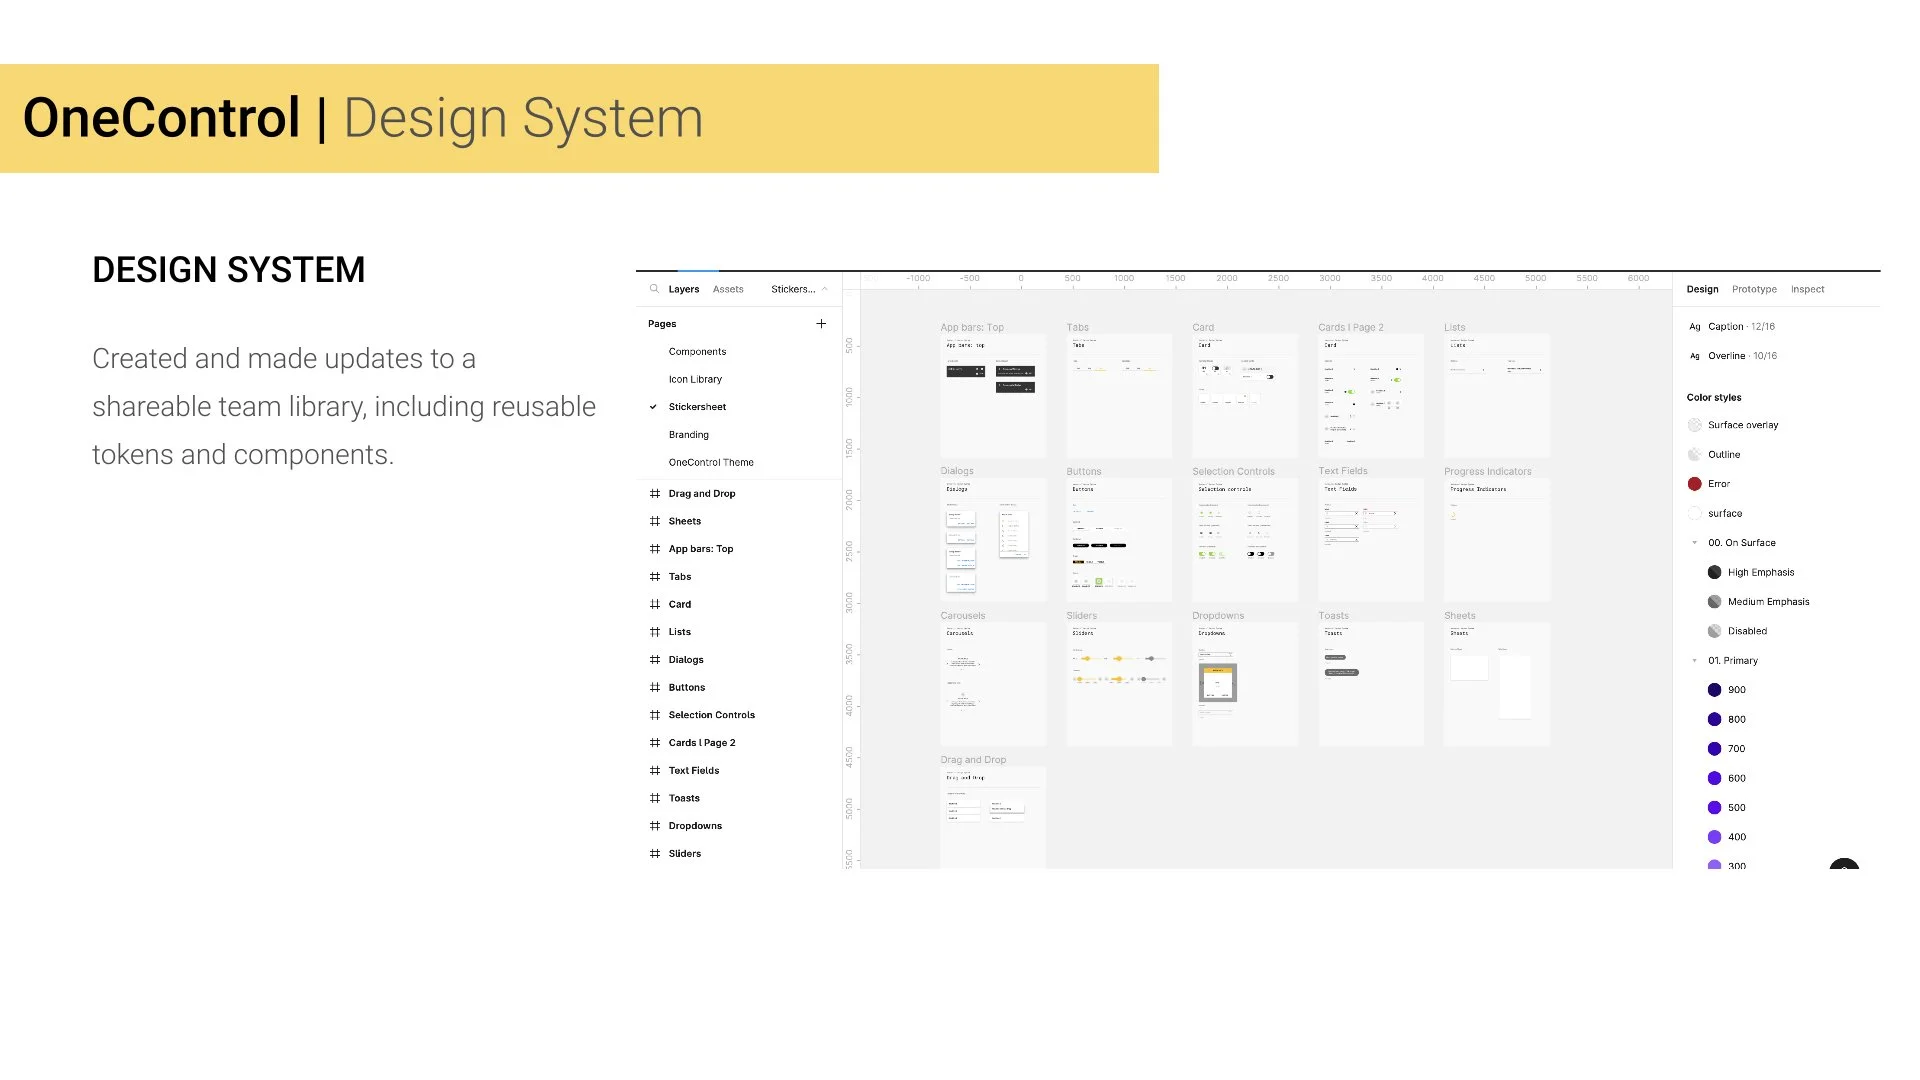Image resolution: width=1920 pixels, height=1080 pixels.
Task: Add a new page with plus icon
Action: 821,324
